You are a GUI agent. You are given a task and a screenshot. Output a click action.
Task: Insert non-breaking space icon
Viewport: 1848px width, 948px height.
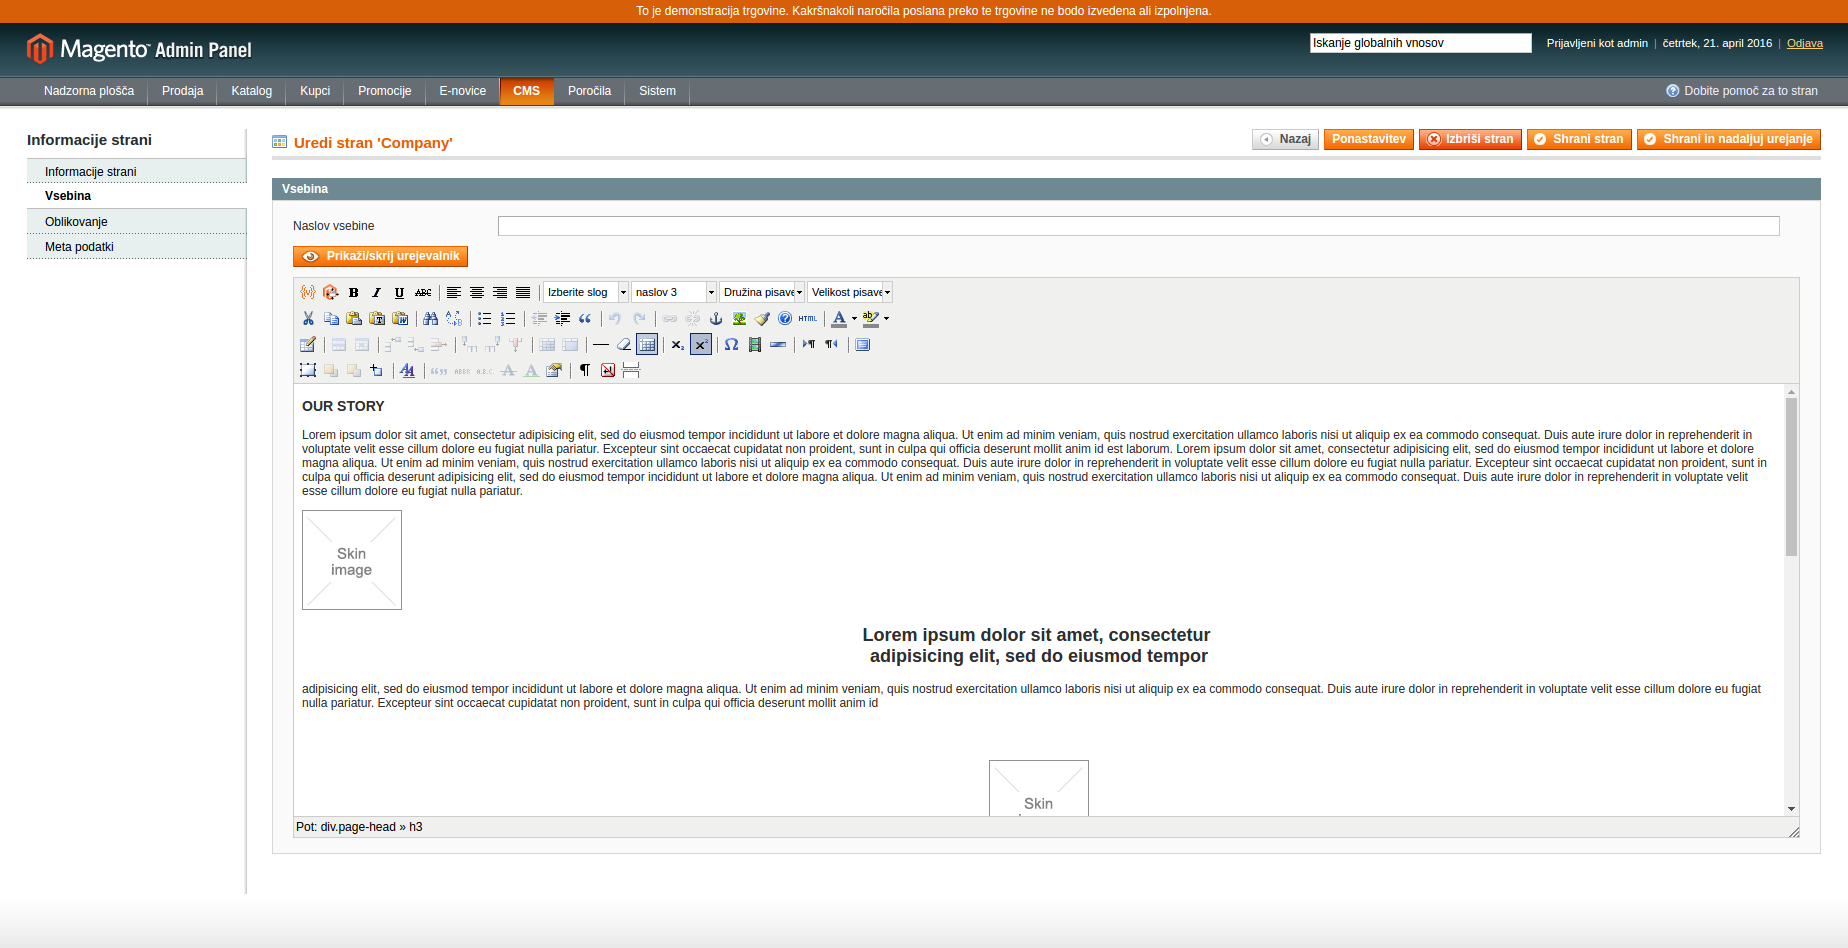point(607,370)
